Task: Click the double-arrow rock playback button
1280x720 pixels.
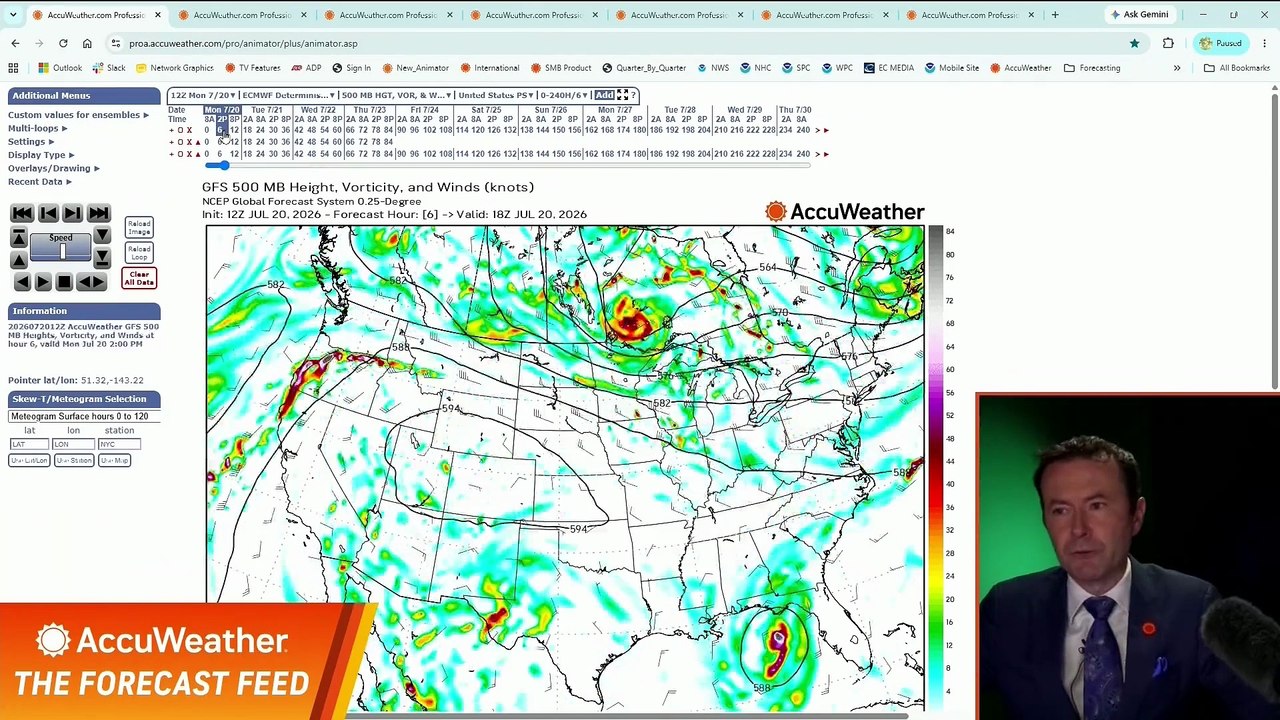Action: click(x=91, y=283)
